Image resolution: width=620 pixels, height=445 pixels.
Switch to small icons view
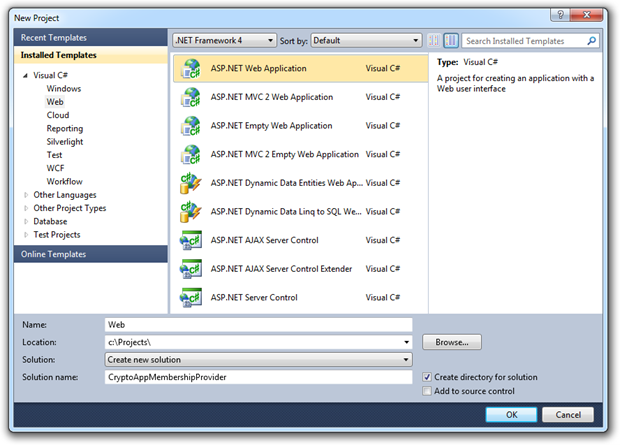click(x=434, y=40)
